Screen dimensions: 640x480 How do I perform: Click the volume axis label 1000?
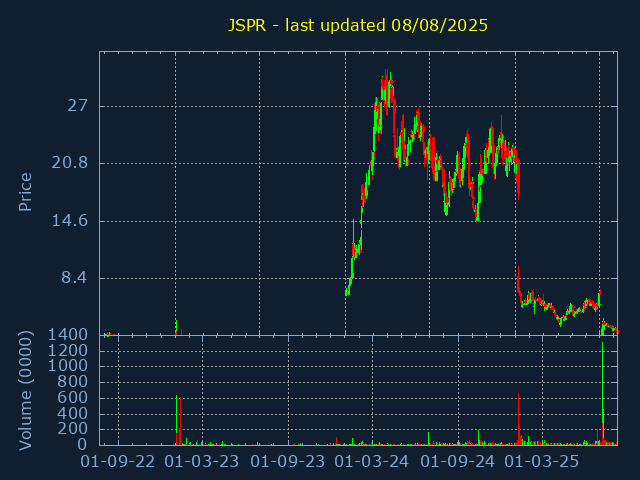[x=68, y=366]
